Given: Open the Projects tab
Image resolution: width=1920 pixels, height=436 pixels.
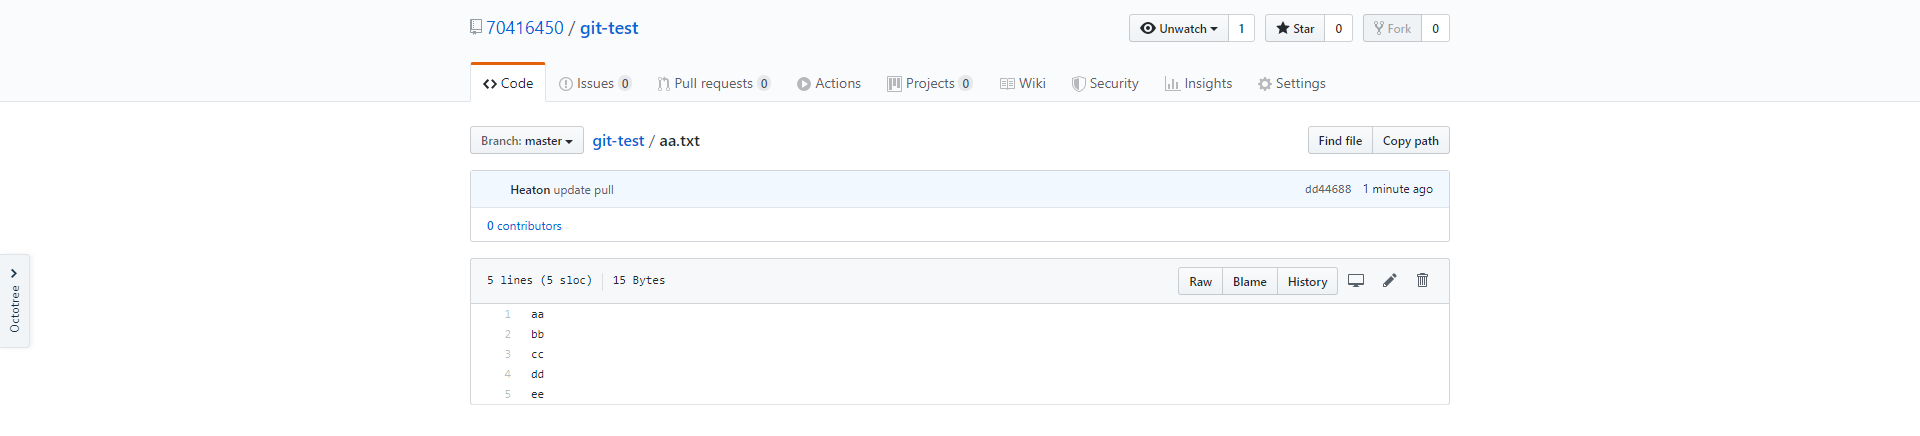Looking at the screenshot, I should (x=930, y=83).
